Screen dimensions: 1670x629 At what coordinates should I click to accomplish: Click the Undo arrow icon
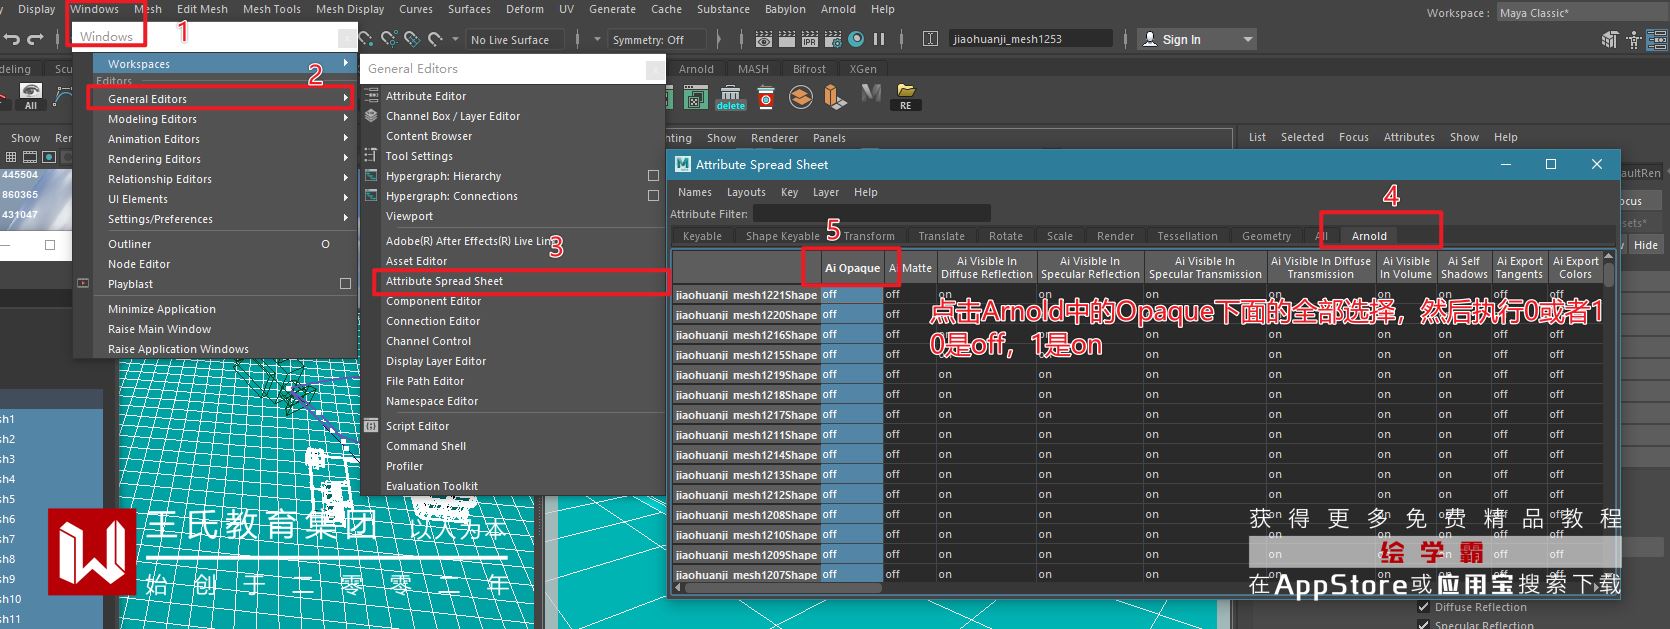click(12, 39)
